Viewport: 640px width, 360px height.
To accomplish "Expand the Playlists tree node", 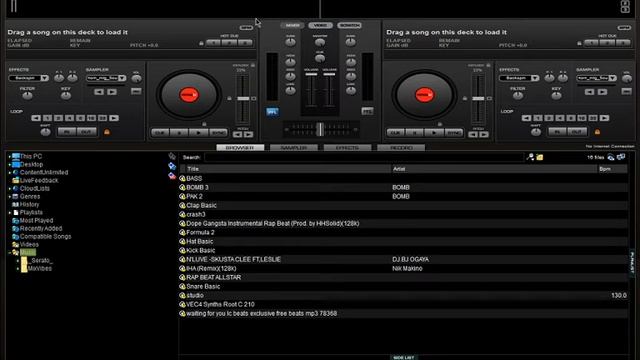I will tap(9, 213).
